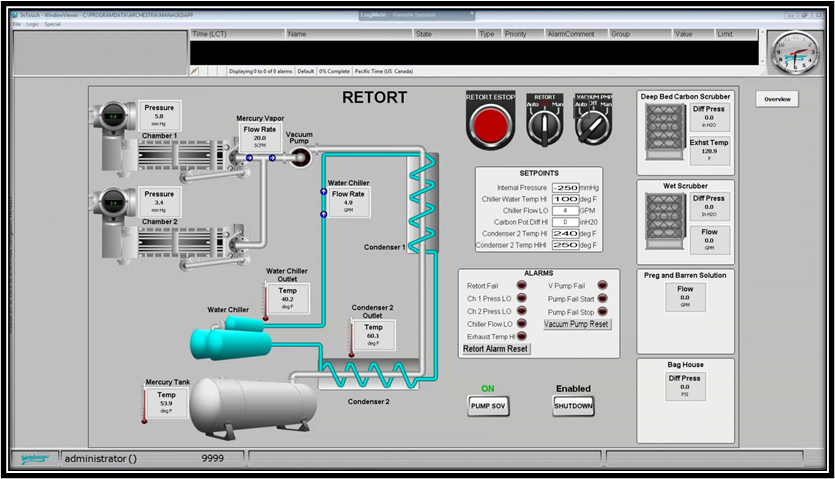Click the Mercury Vapor Flow Rate readout

[259, 137]
